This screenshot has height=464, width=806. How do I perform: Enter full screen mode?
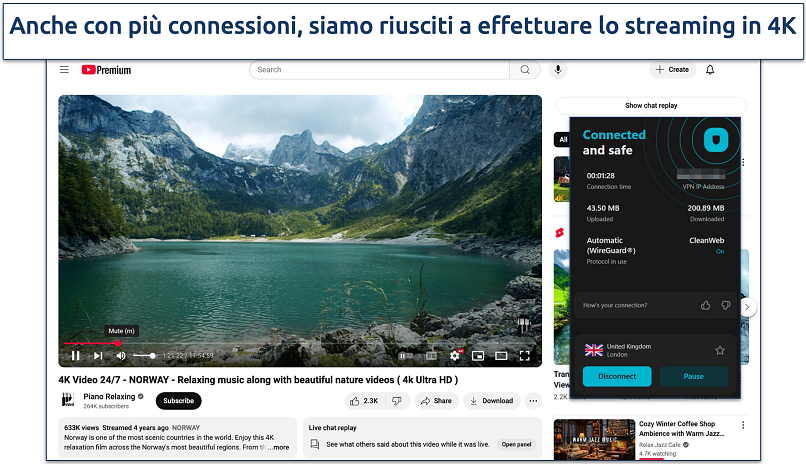coord(524,355)
